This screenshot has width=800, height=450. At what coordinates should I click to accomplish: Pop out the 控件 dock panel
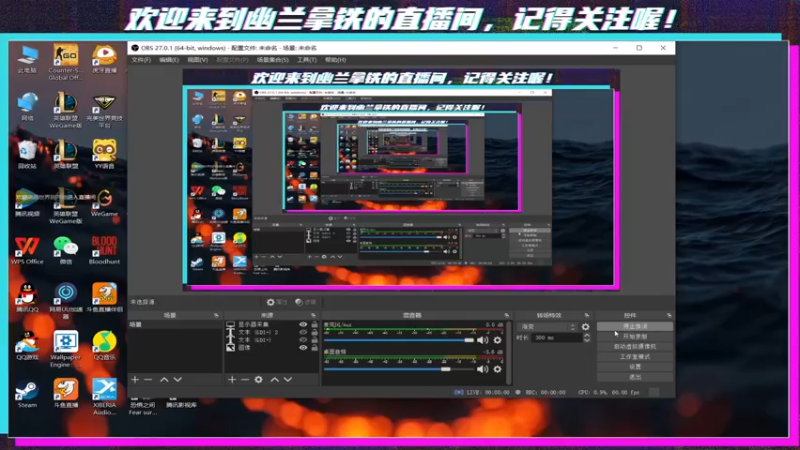(x=669, y=315)
